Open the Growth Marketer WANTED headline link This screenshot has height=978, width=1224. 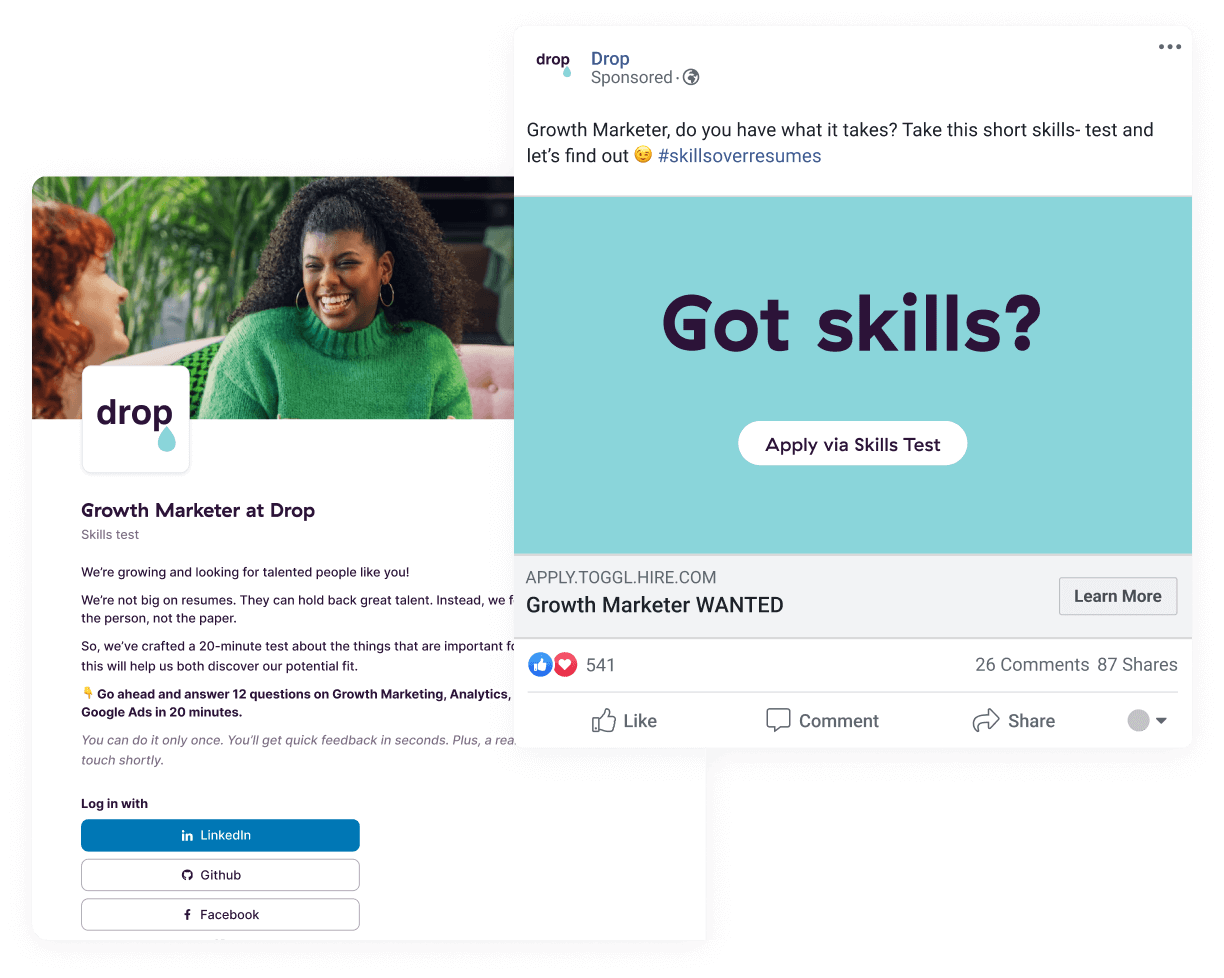pos(655,605)
